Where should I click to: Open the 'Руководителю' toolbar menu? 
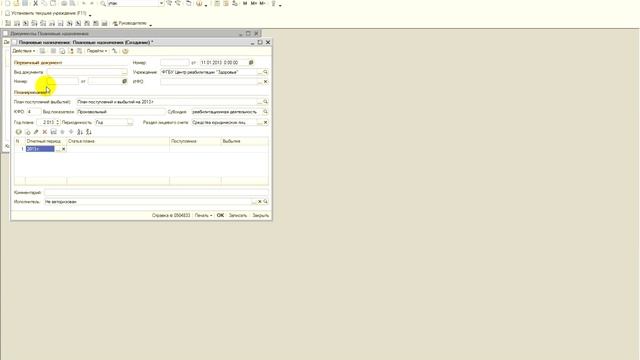click(x=130, y=23)
